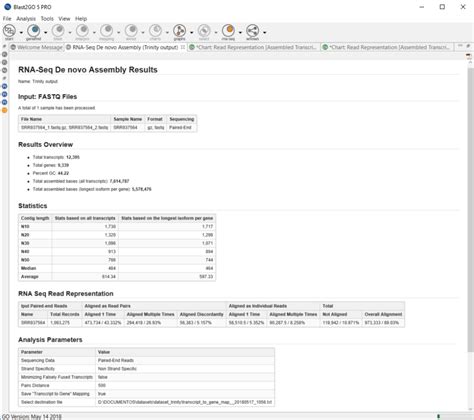Open the graphs dropdown arrow
Image resolution: width=474 pixels, height=420 pixels.
(191, 32)
